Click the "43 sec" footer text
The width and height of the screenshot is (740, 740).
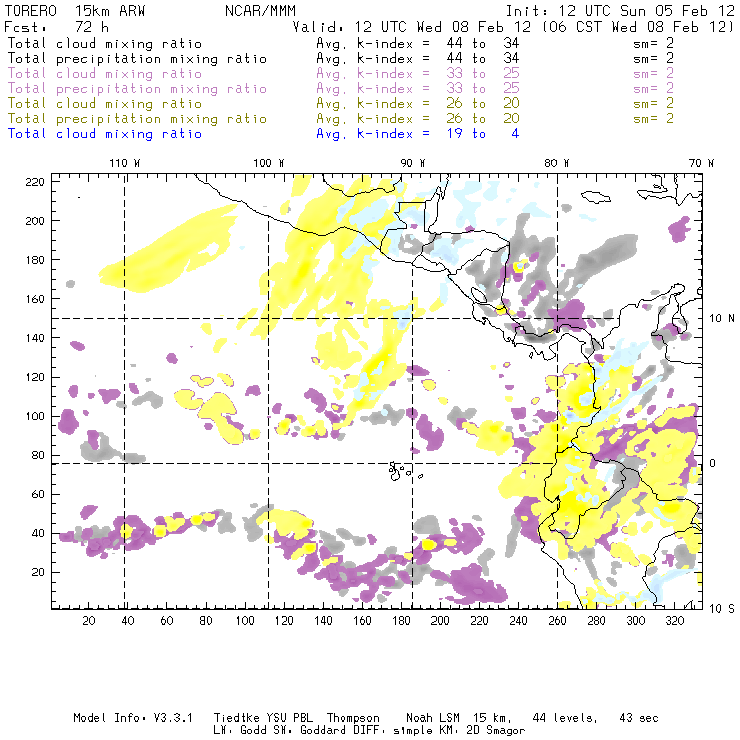coord(639,718)
